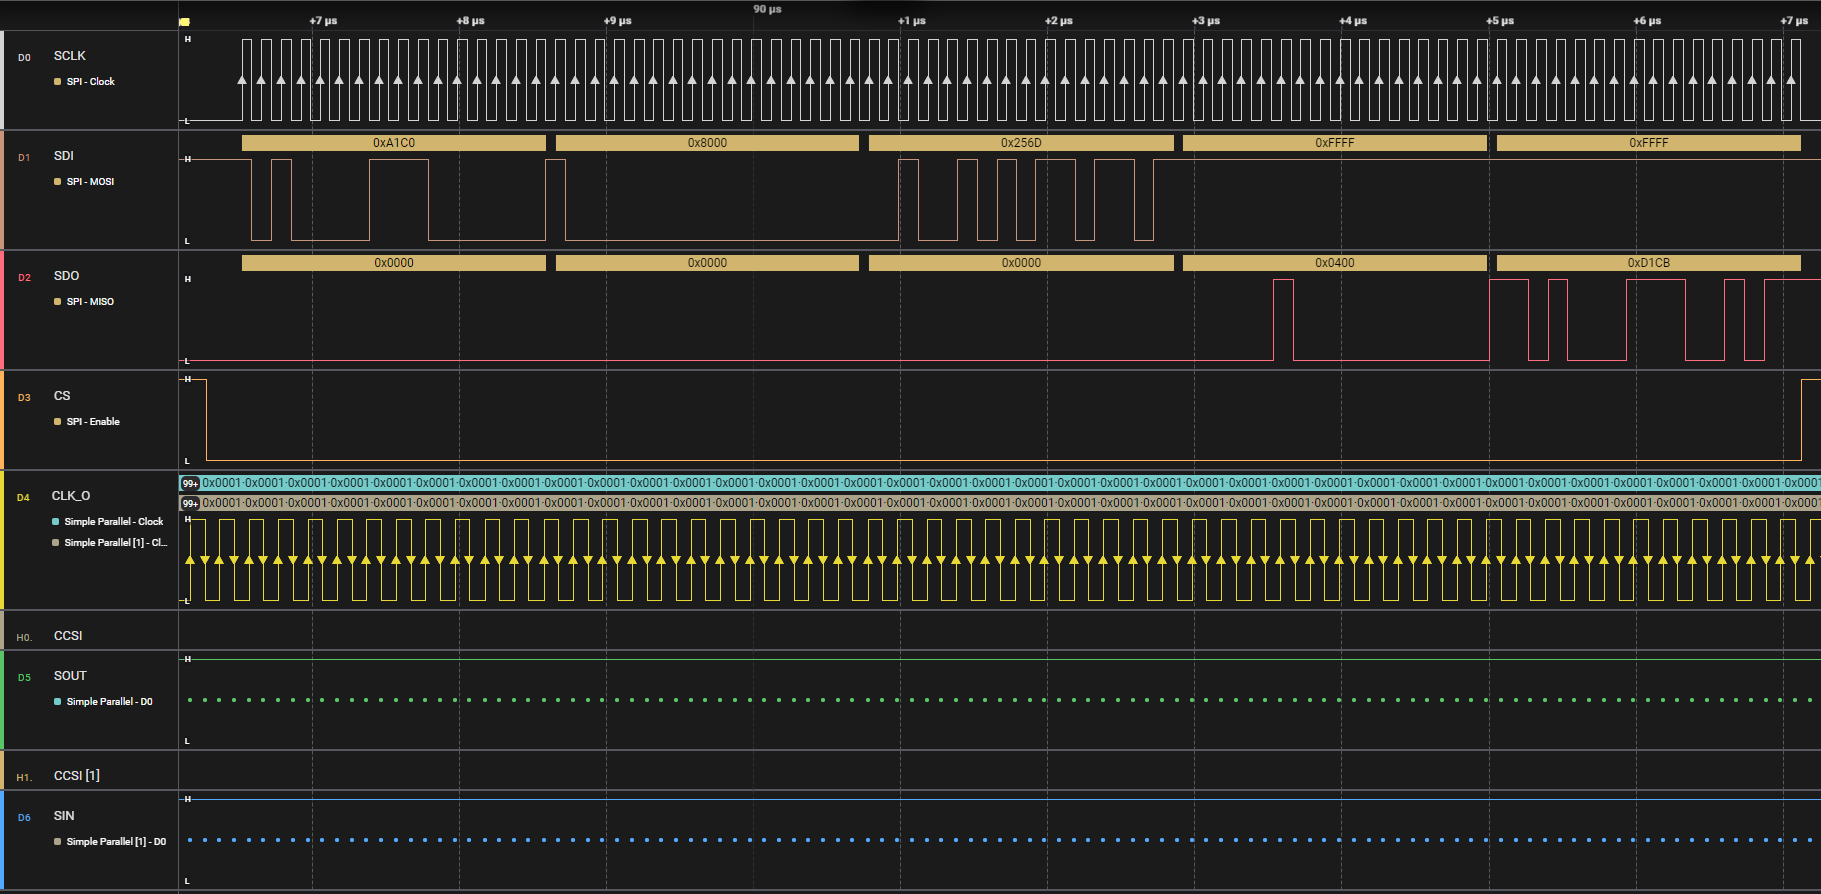This screenshot has height=894, width=1821.
Task: Select the 0x256D decoded MOSI frame
Action: (x=1021, y=143)
